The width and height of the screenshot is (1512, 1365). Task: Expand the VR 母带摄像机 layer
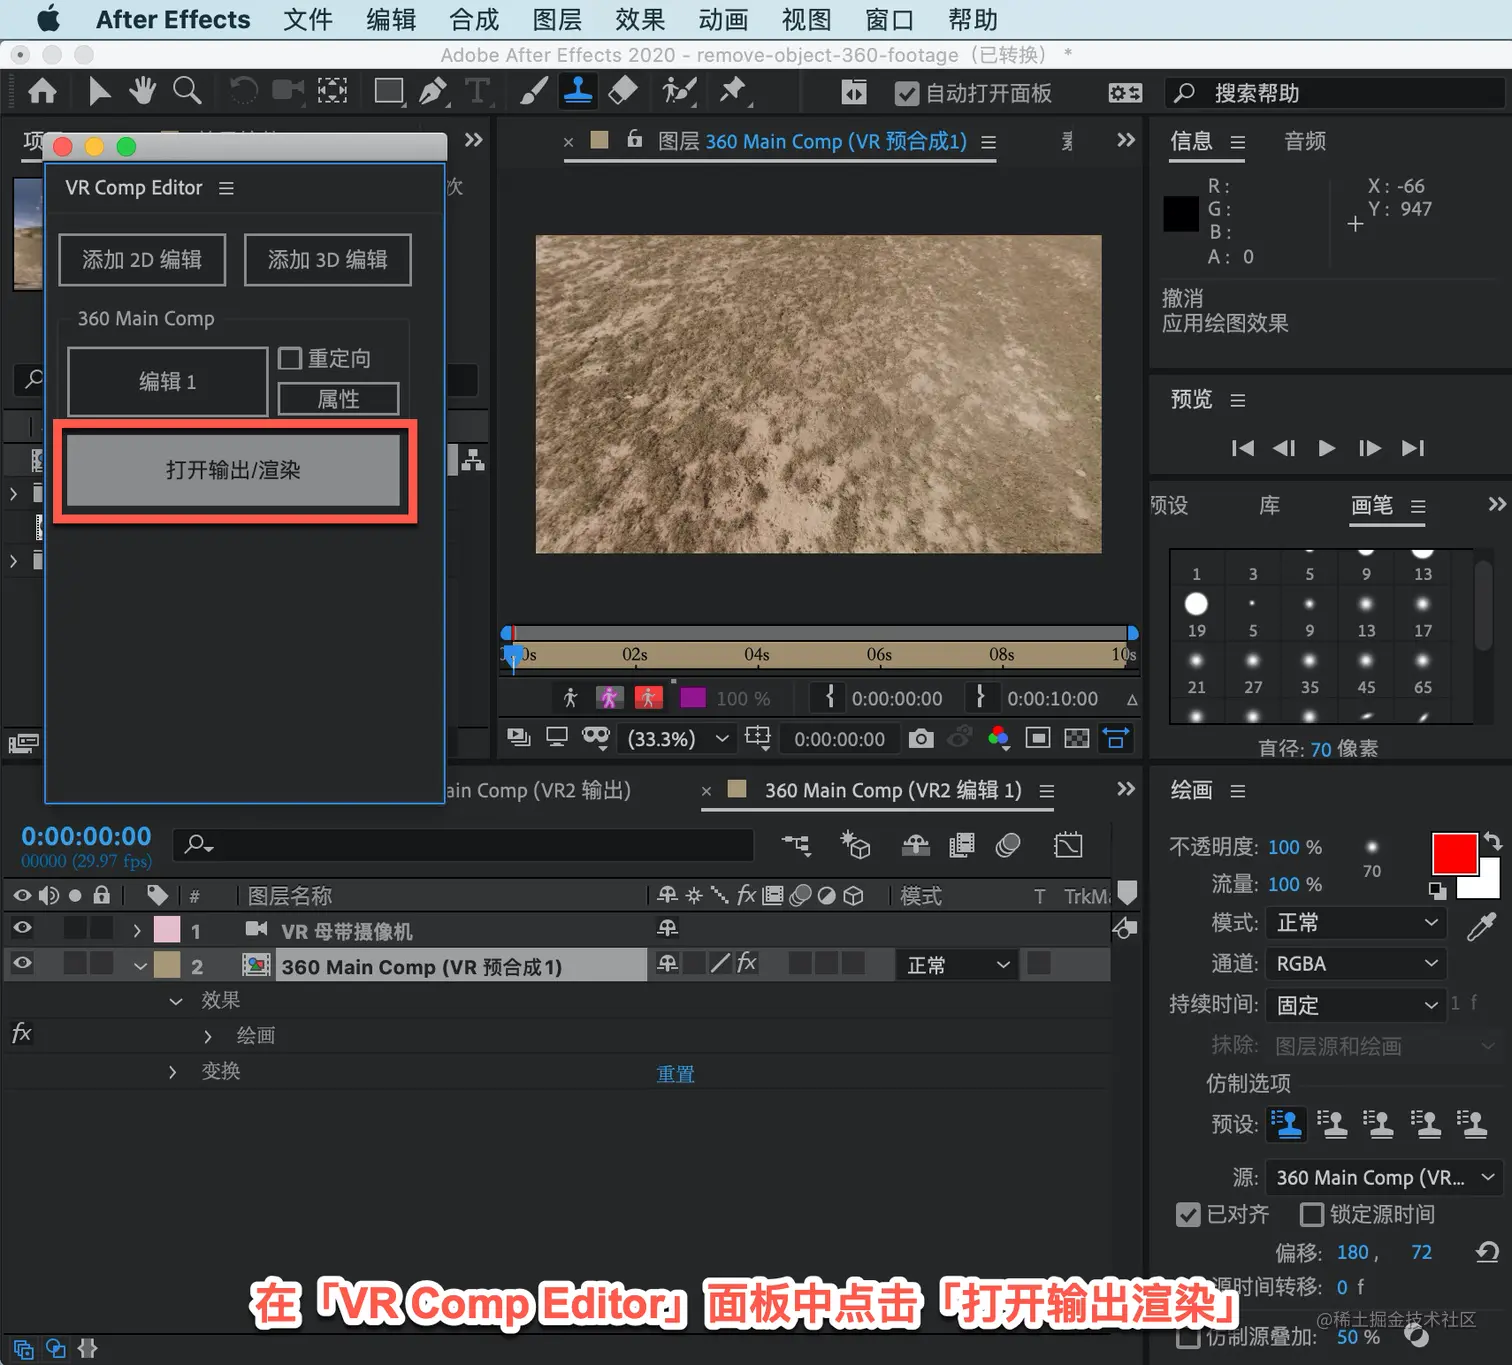click(137, 931)
